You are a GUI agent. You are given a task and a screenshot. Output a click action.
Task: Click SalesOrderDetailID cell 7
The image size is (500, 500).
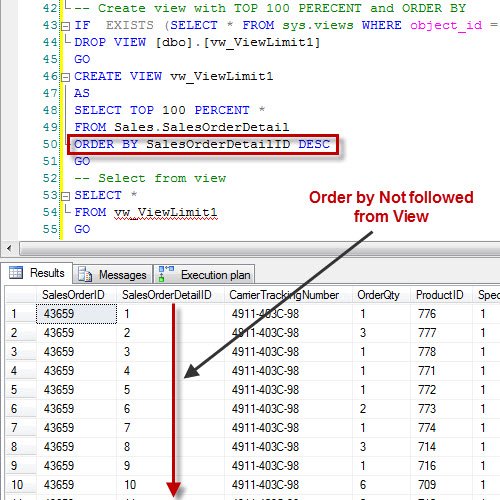[x=171, y=428]
